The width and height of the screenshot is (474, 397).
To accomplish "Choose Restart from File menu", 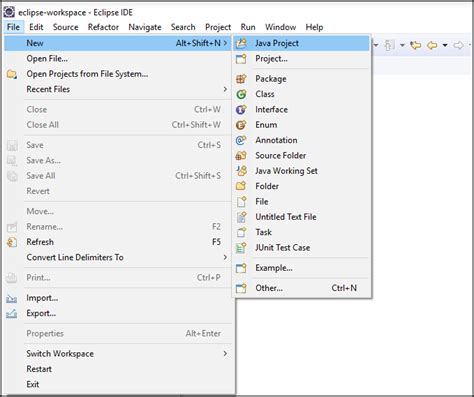I will 118,369.
